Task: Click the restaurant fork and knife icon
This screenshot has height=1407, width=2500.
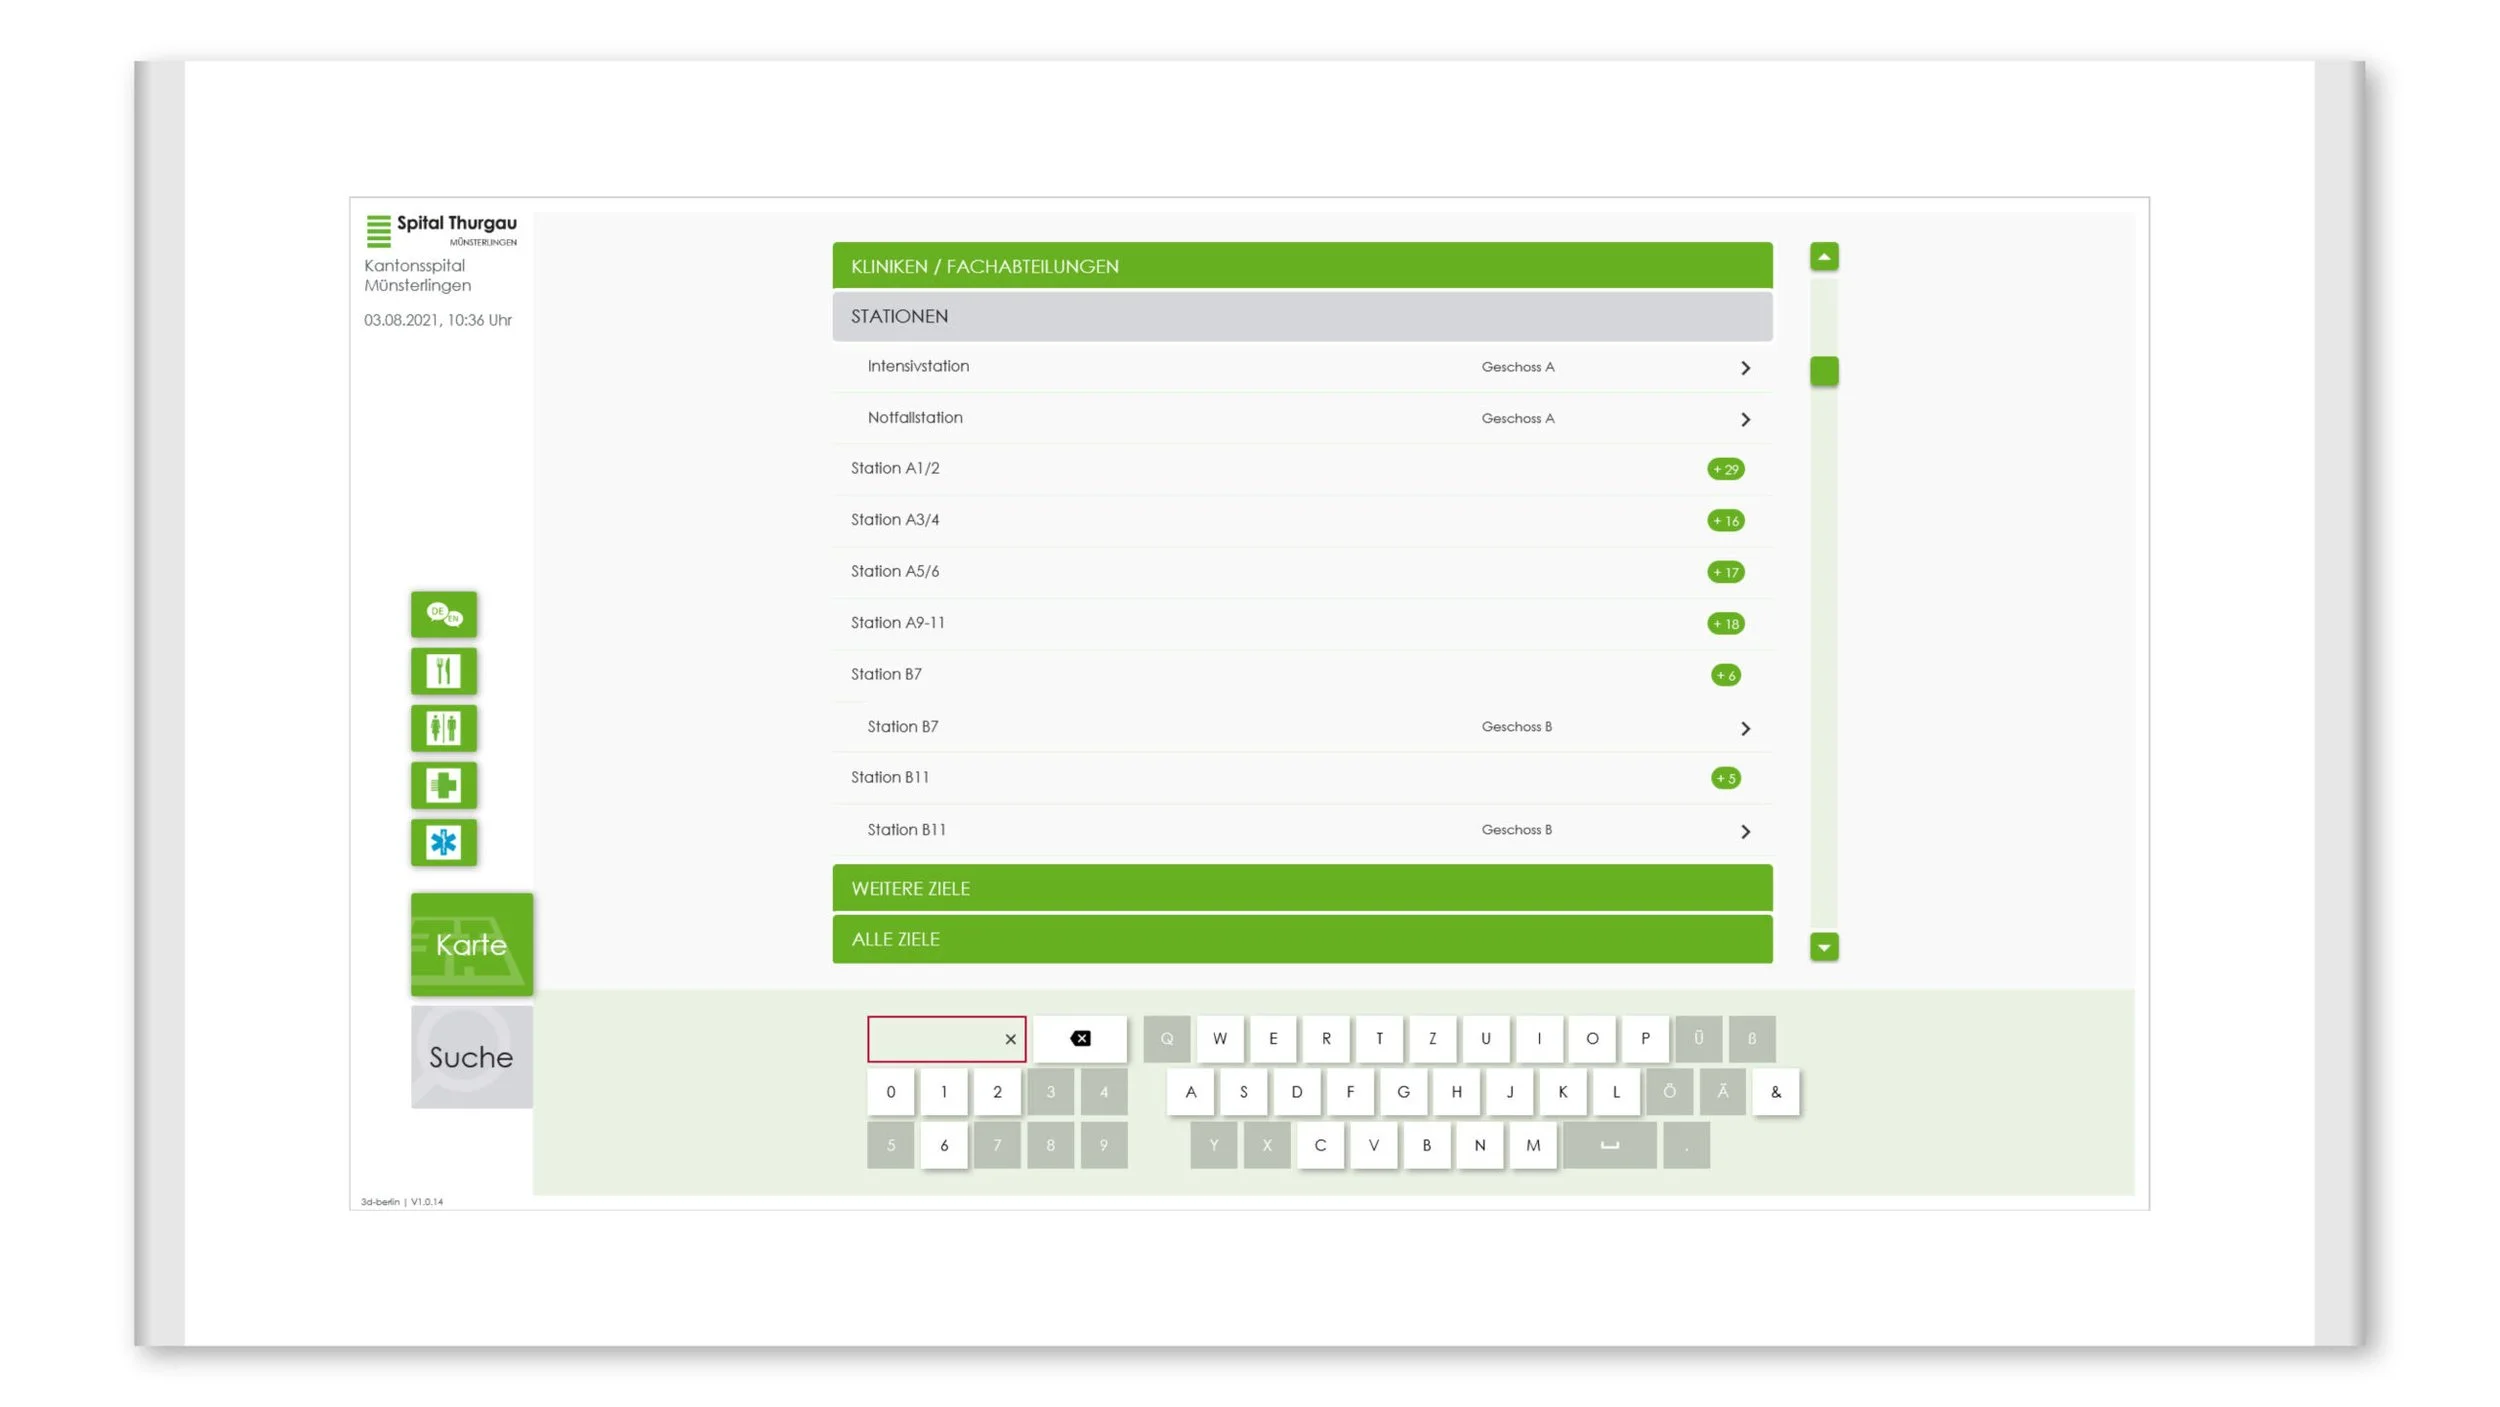Action: coord(443,671)
